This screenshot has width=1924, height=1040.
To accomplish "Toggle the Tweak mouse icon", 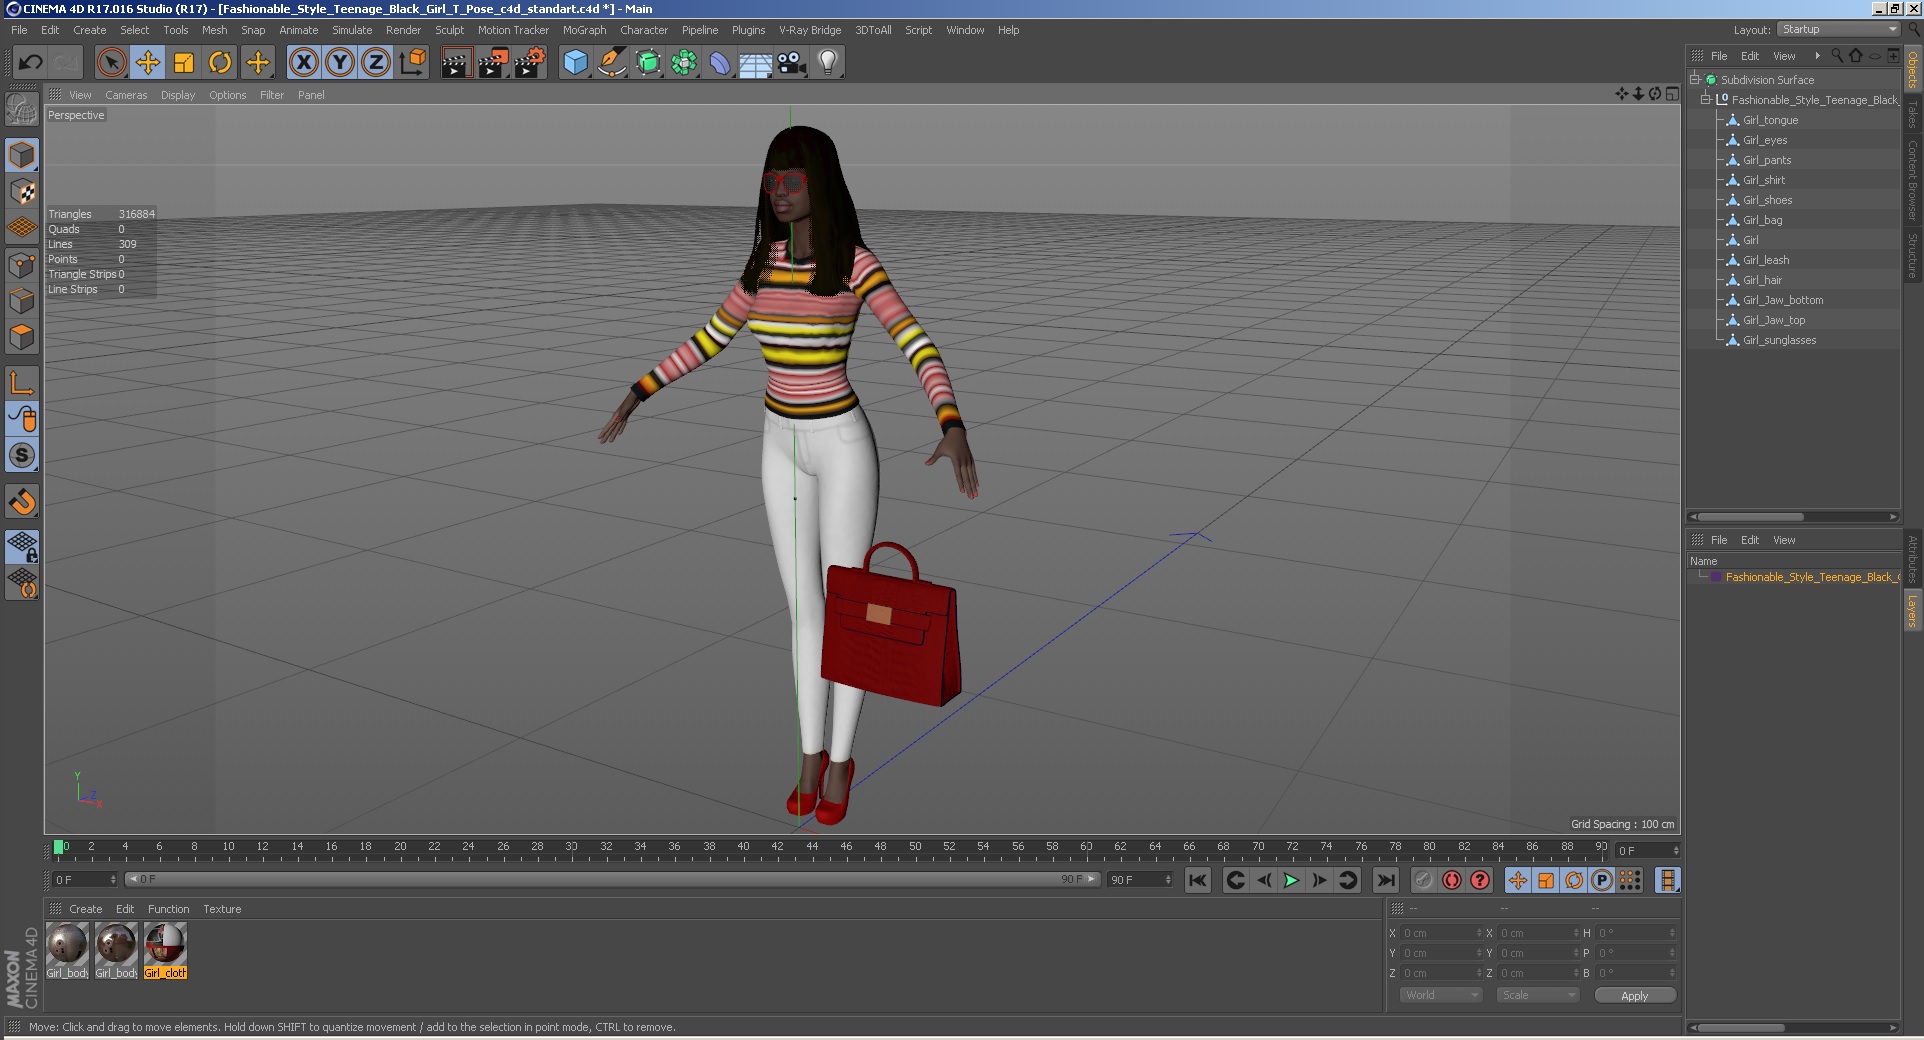I will tap(22, 419).
